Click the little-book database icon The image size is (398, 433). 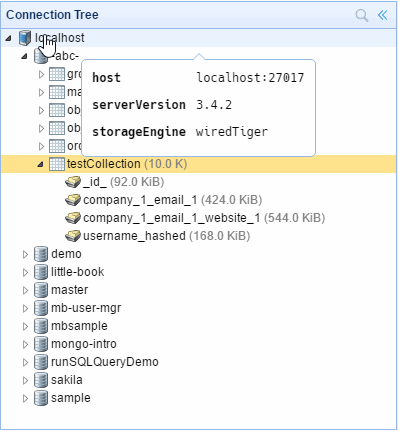[41, 272]
